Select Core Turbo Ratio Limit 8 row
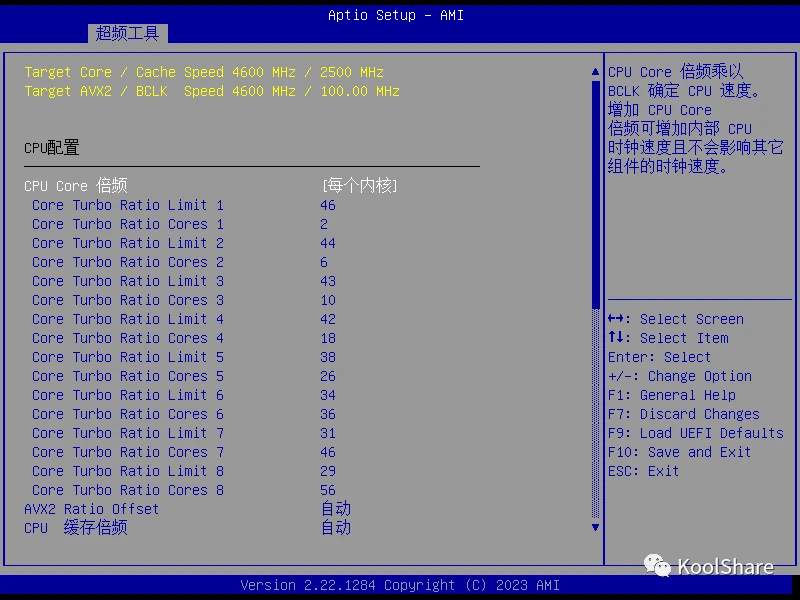800x600 pixels. [x=184, y=471]
